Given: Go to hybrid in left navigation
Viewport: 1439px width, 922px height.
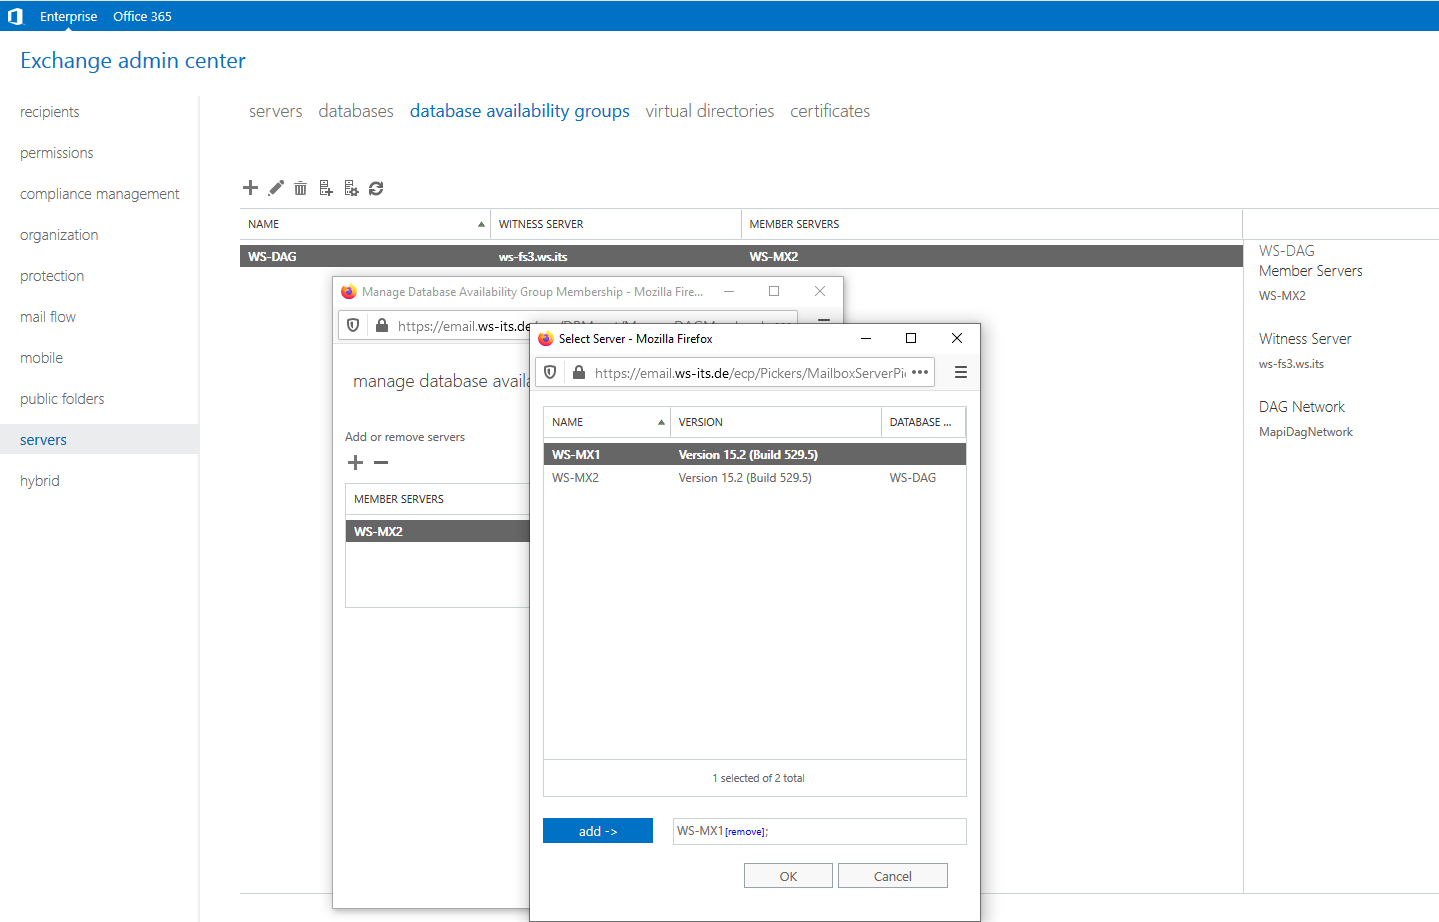Looking at the screenshot, I should 40,481.
